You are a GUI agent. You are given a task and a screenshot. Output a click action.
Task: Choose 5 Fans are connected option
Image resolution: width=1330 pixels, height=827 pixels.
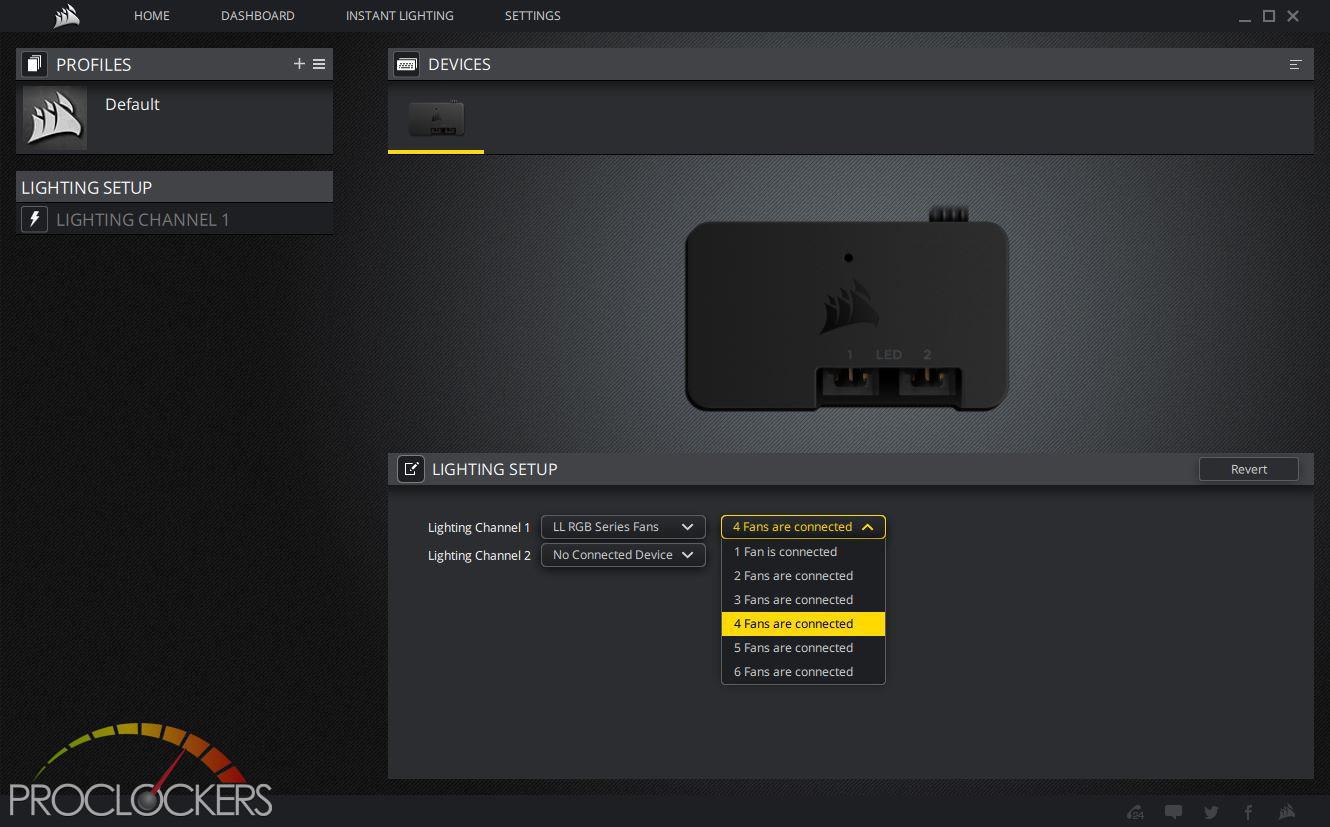803,648
